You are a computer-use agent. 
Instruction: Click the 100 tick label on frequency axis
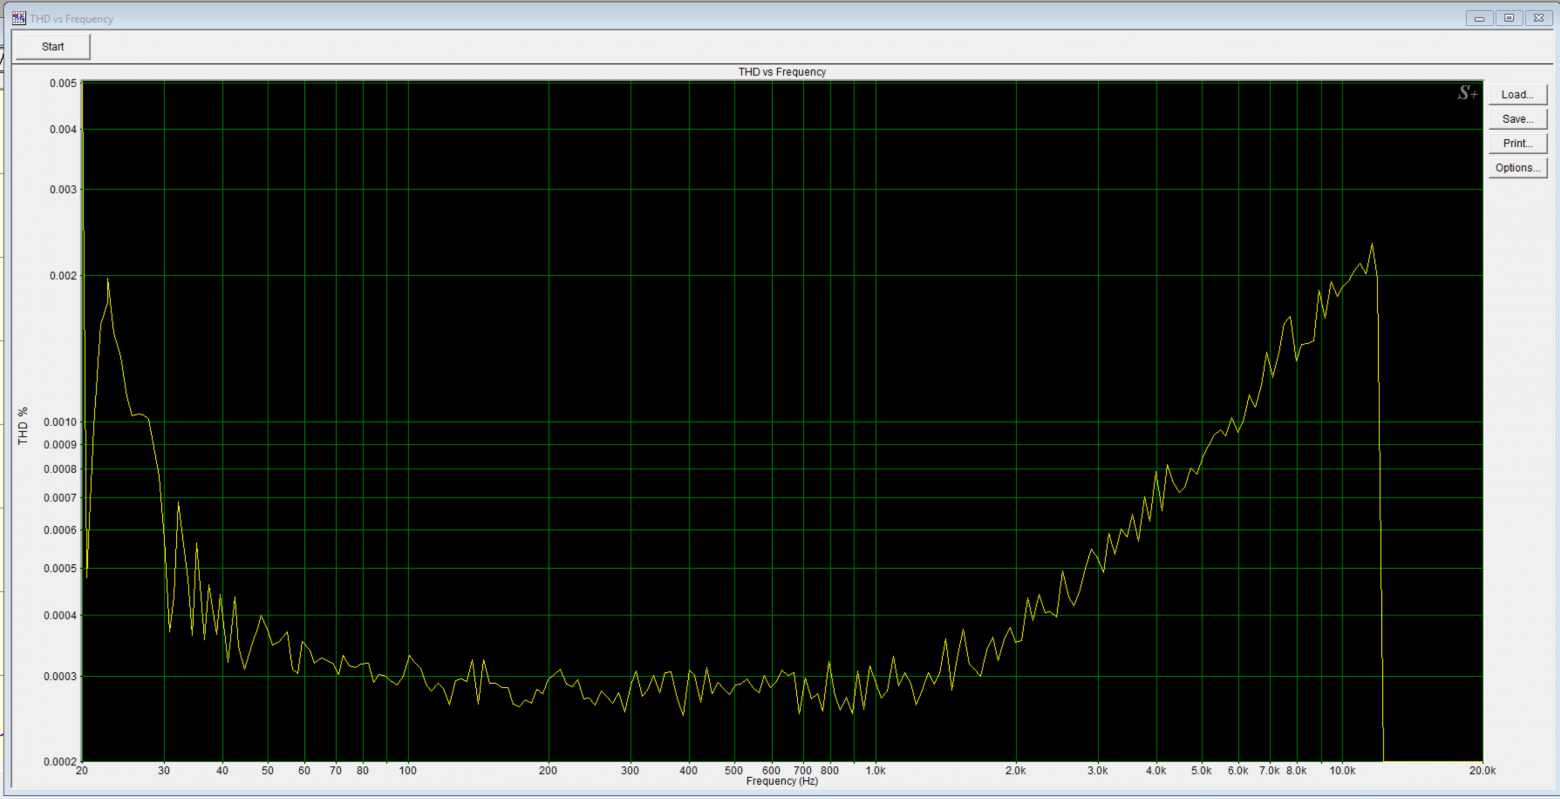408,771
